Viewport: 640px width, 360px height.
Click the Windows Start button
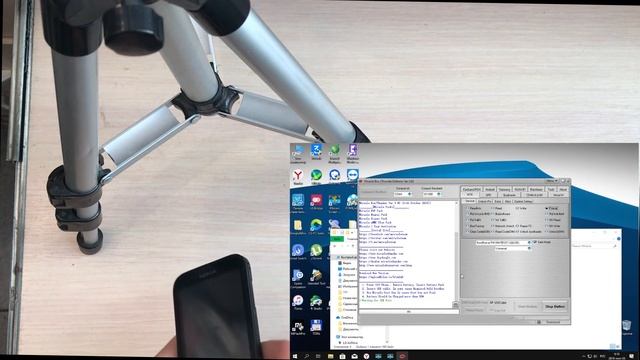[x=295, y=356]
